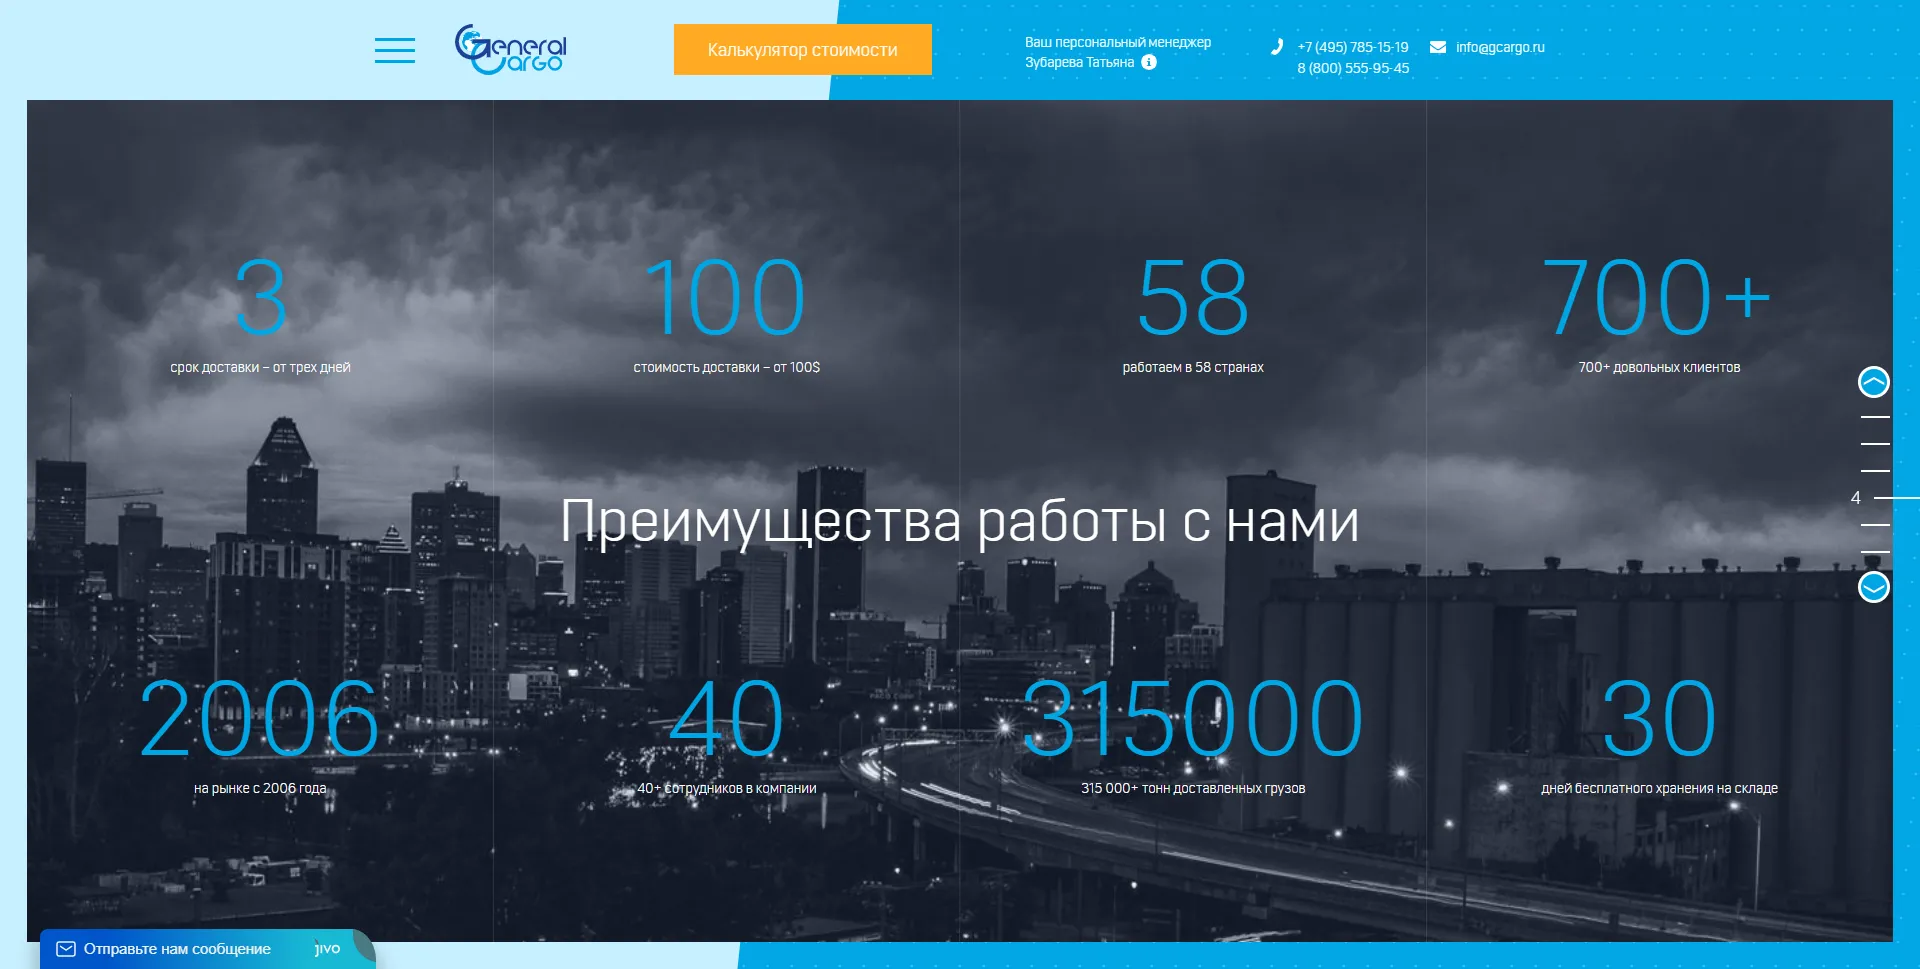
Task: Call the number +7 (495) 785-15-19
Action: point(1353,47)
